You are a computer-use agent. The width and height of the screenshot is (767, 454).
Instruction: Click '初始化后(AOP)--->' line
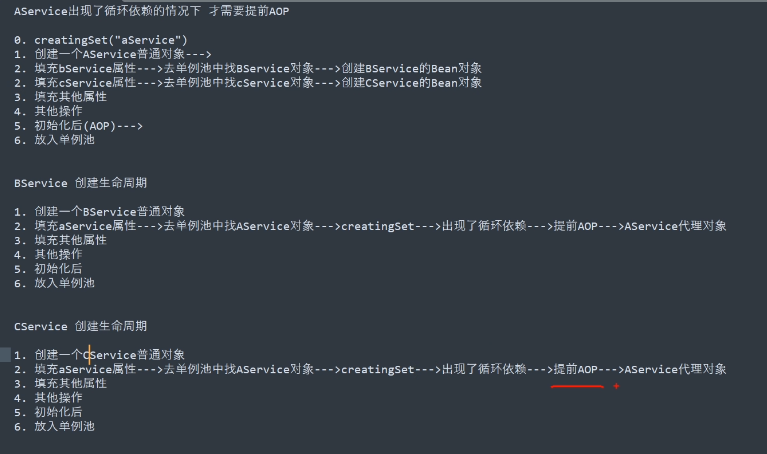78,126
